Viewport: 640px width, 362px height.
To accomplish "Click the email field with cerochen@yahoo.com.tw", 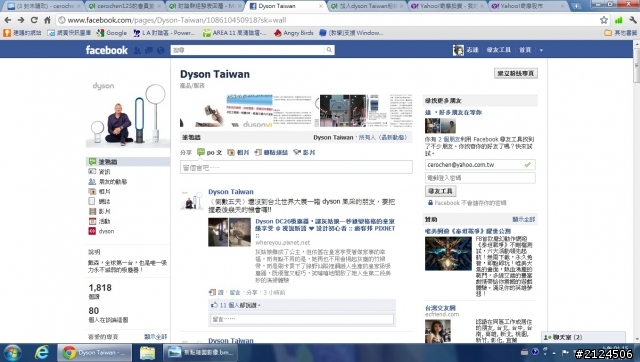I will 480,164.
